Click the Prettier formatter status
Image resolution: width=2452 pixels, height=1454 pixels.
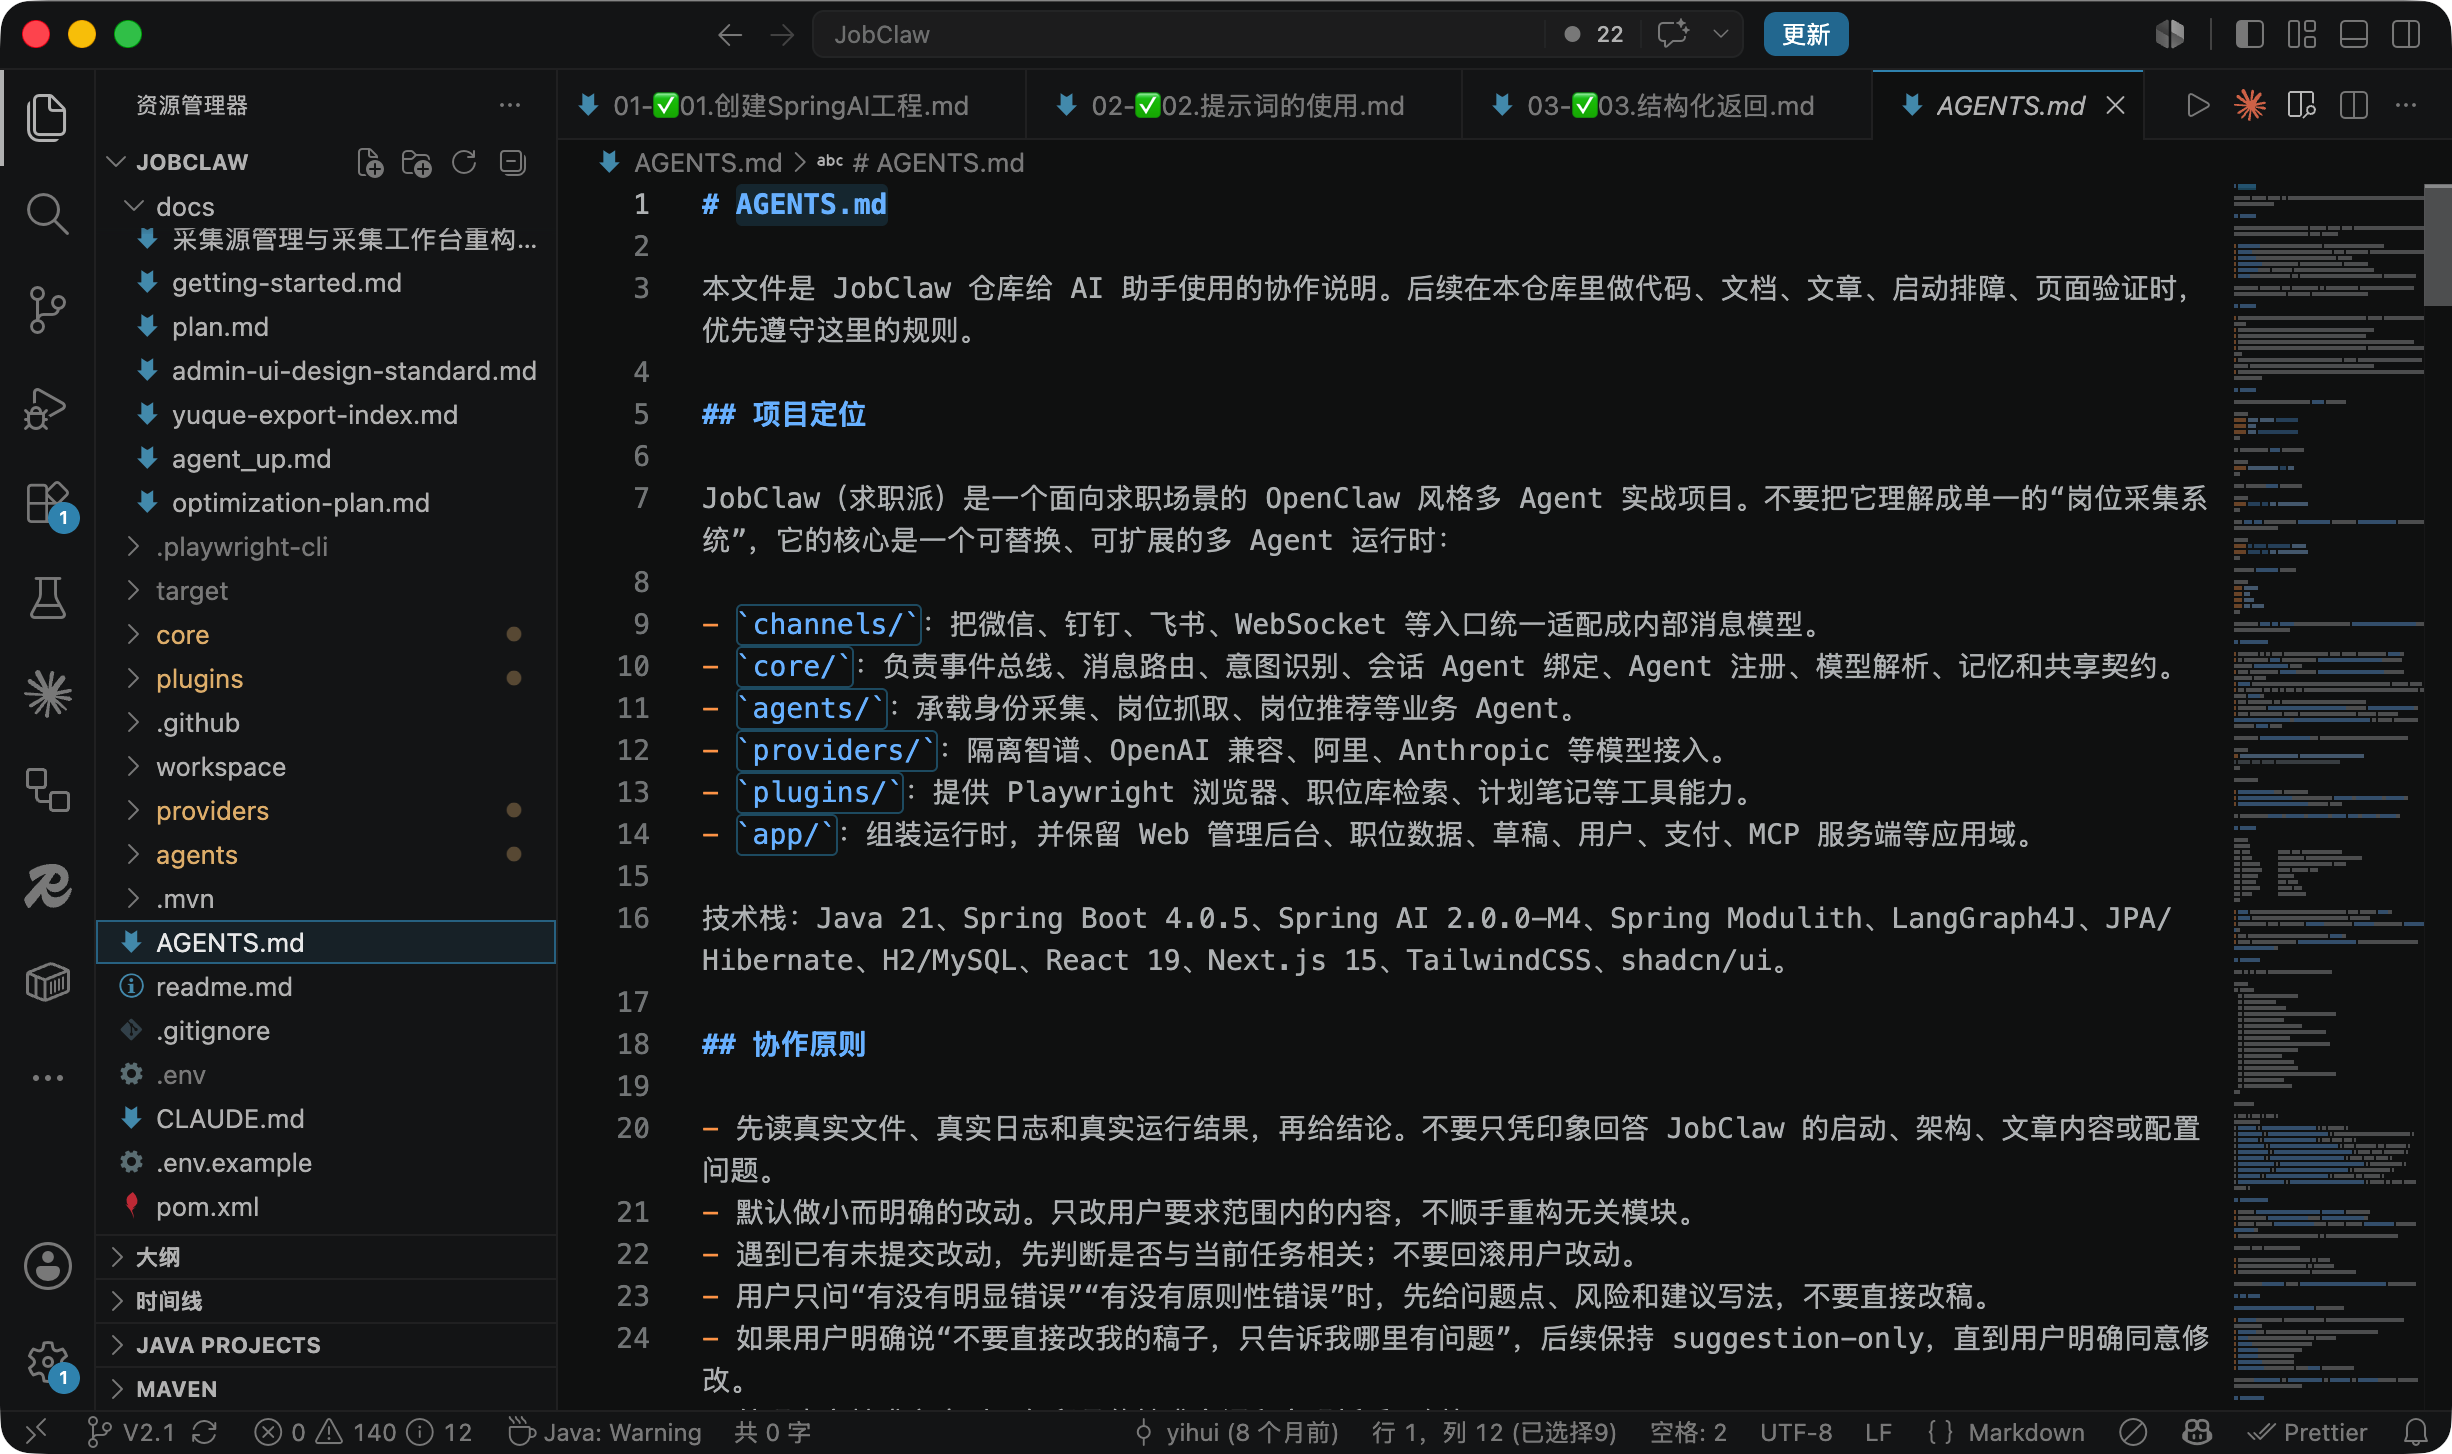point(2307,1432)
